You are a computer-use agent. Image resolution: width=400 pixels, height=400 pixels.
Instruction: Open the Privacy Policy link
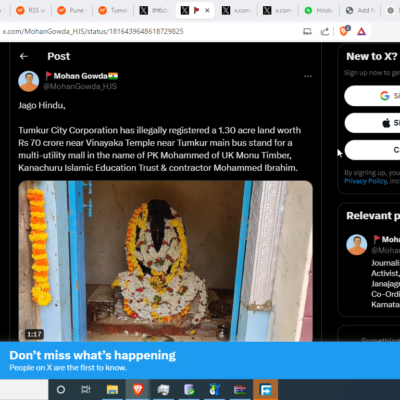click(366, 181)
